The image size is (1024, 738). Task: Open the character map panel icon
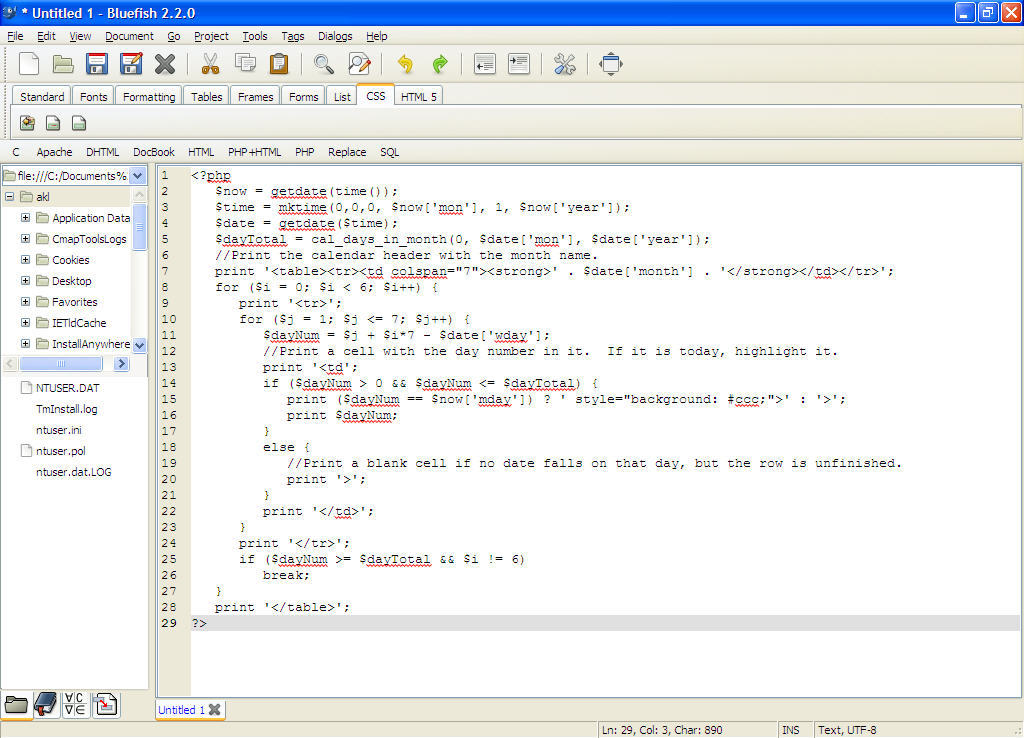click(74, 705)
